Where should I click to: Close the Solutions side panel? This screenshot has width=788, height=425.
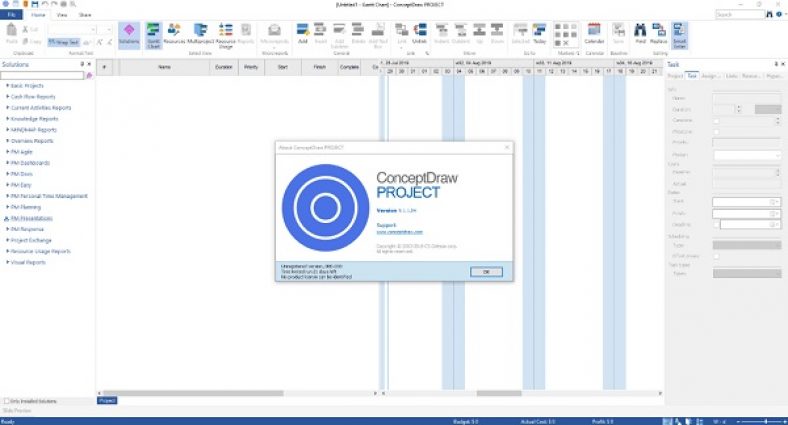pos(89,64)
